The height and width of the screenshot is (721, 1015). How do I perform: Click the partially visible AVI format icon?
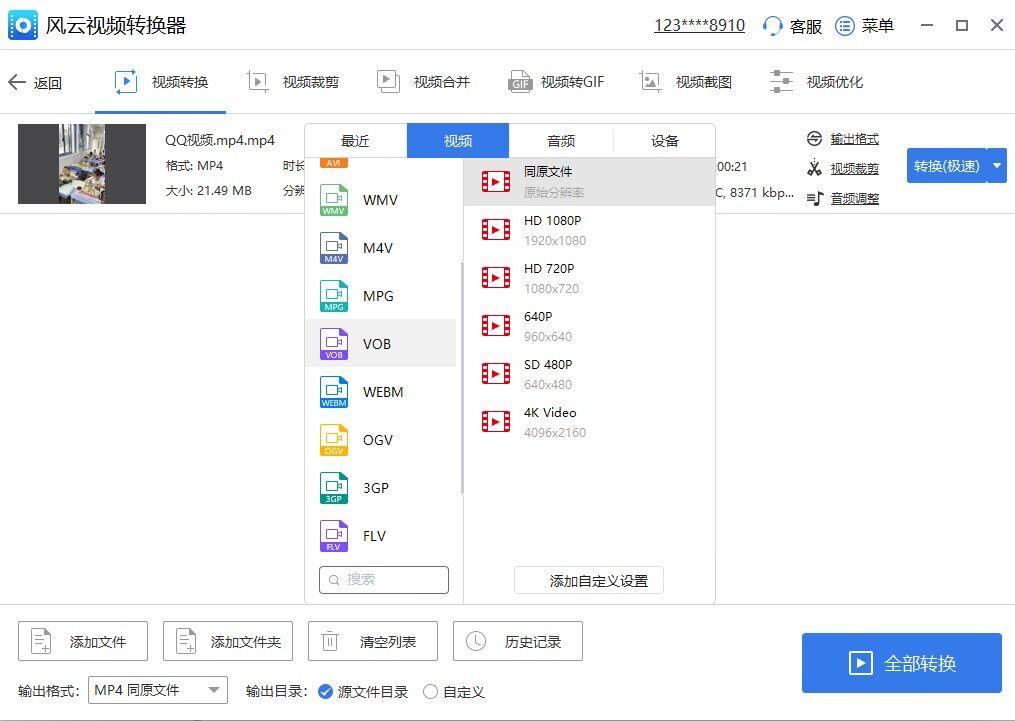click(x=334, y=163)
